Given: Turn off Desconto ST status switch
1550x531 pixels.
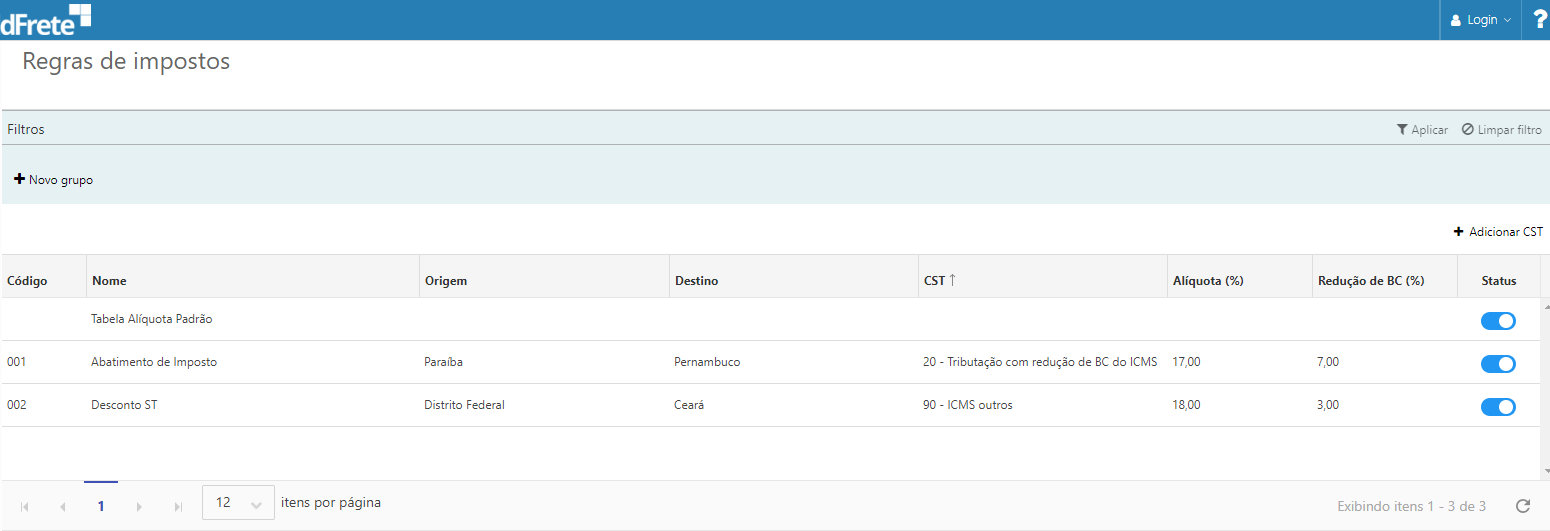Looking at the screenshot, I should coord(1498,407).
